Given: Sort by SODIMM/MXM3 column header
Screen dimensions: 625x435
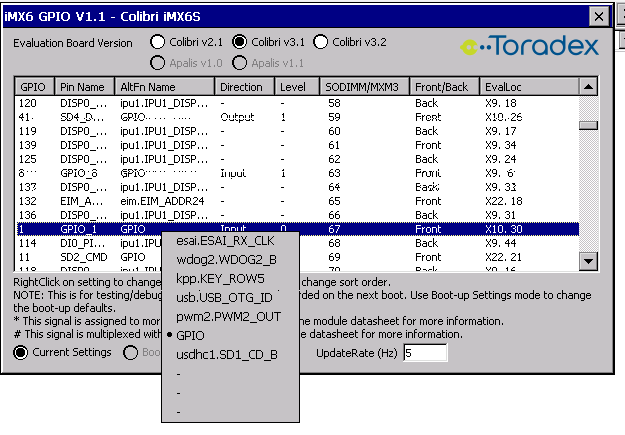Looking at the screenshot, I should 364,87.
